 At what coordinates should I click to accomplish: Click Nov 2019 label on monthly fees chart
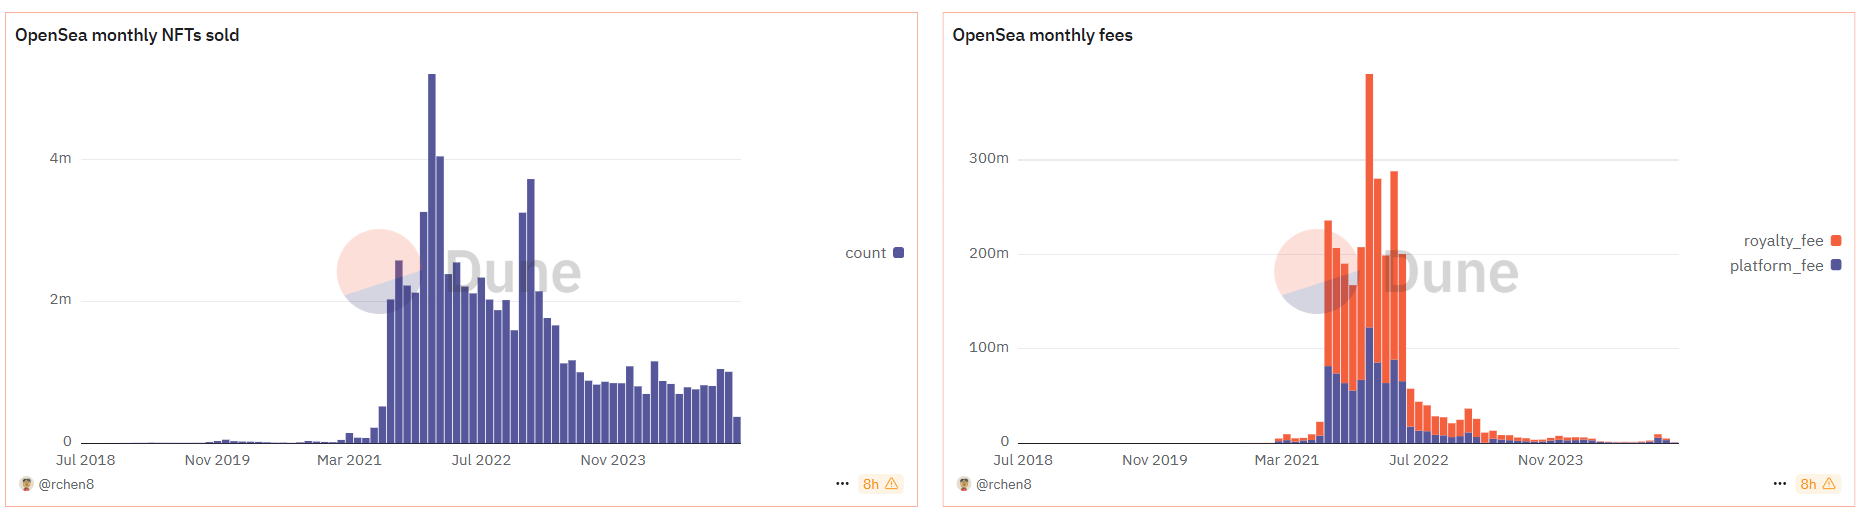click(1155, 460)
